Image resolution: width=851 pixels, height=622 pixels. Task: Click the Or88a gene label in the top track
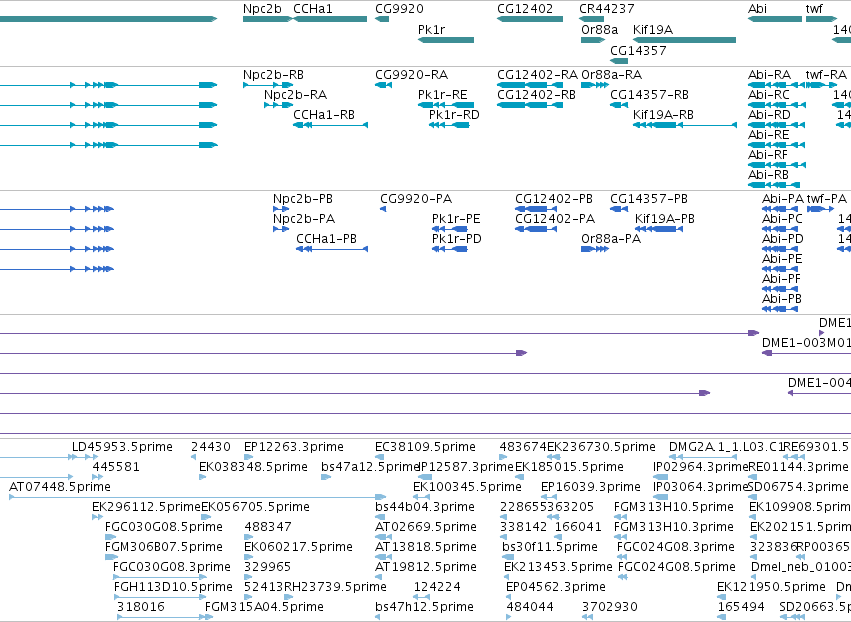(599, 29)
